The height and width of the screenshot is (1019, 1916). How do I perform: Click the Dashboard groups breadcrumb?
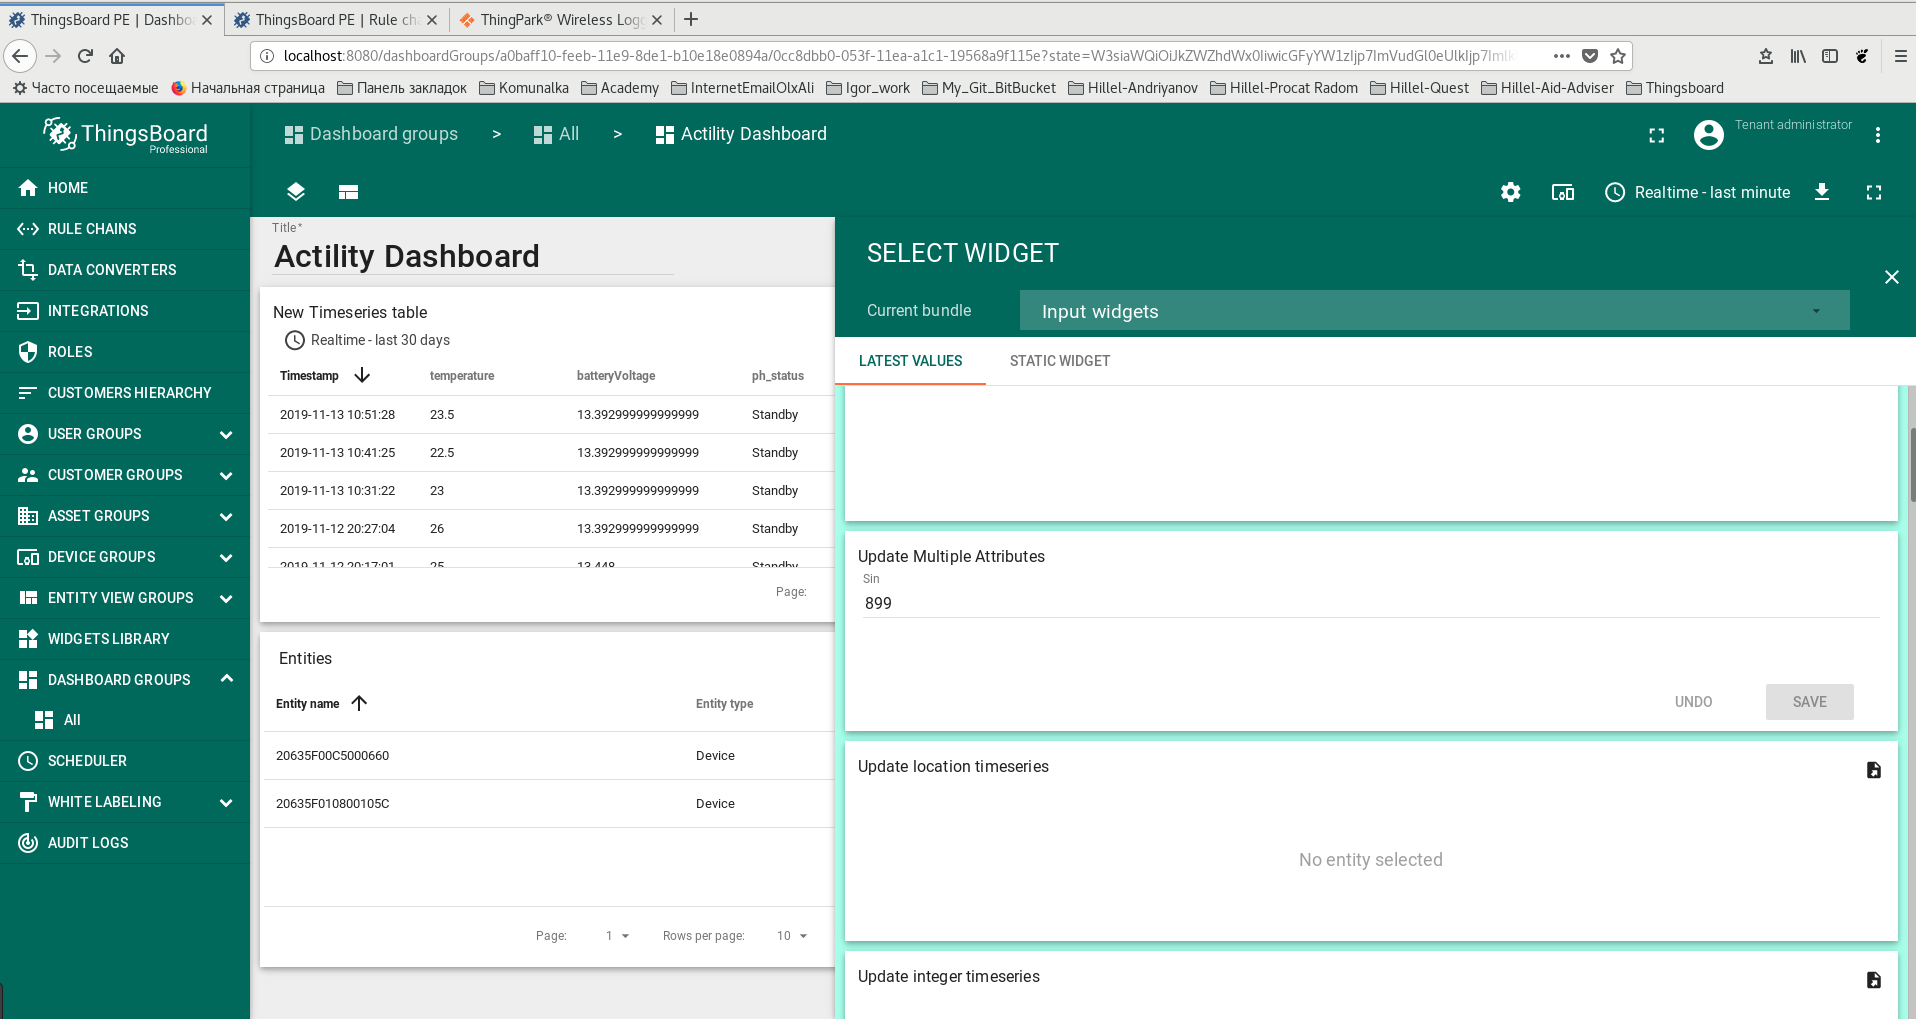point(371,134)
